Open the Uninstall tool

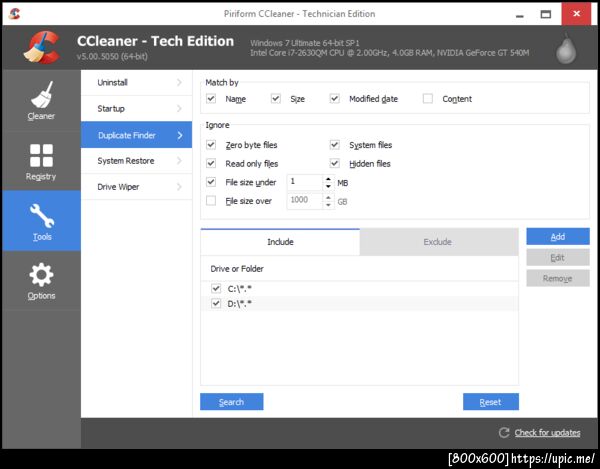(x=136, y=82)
